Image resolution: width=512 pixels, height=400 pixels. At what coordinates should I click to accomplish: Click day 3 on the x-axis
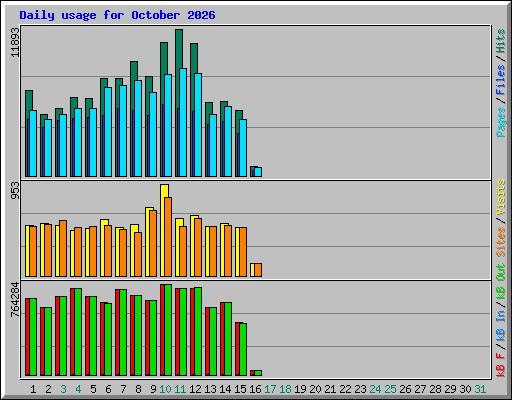[63, 389]
